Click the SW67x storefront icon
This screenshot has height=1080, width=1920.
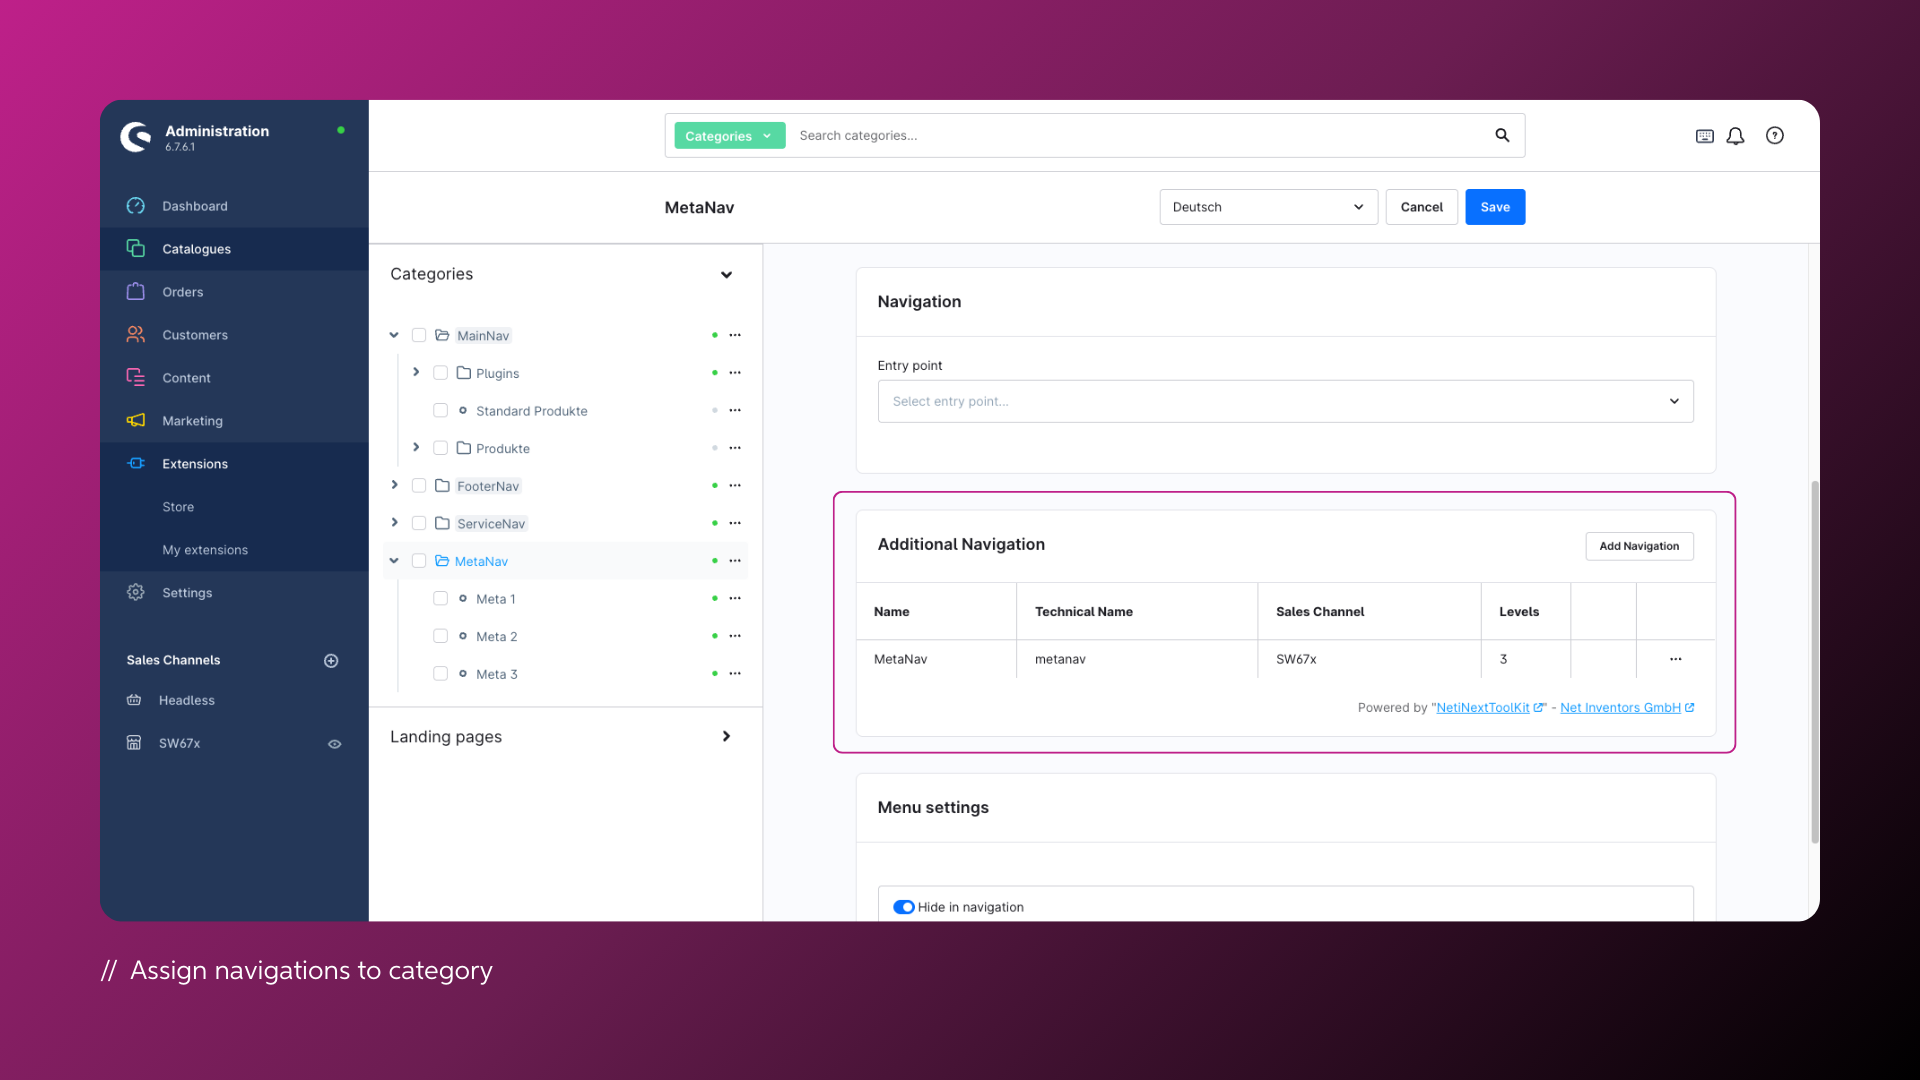click(134, 743)
